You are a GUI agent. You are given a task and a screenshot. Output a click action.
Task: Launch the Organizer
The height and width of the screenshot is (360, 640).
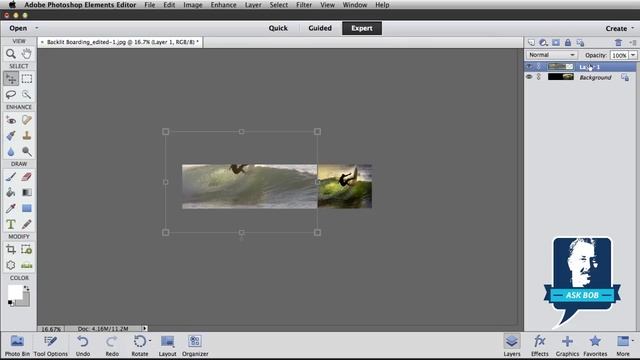(195, 345)
